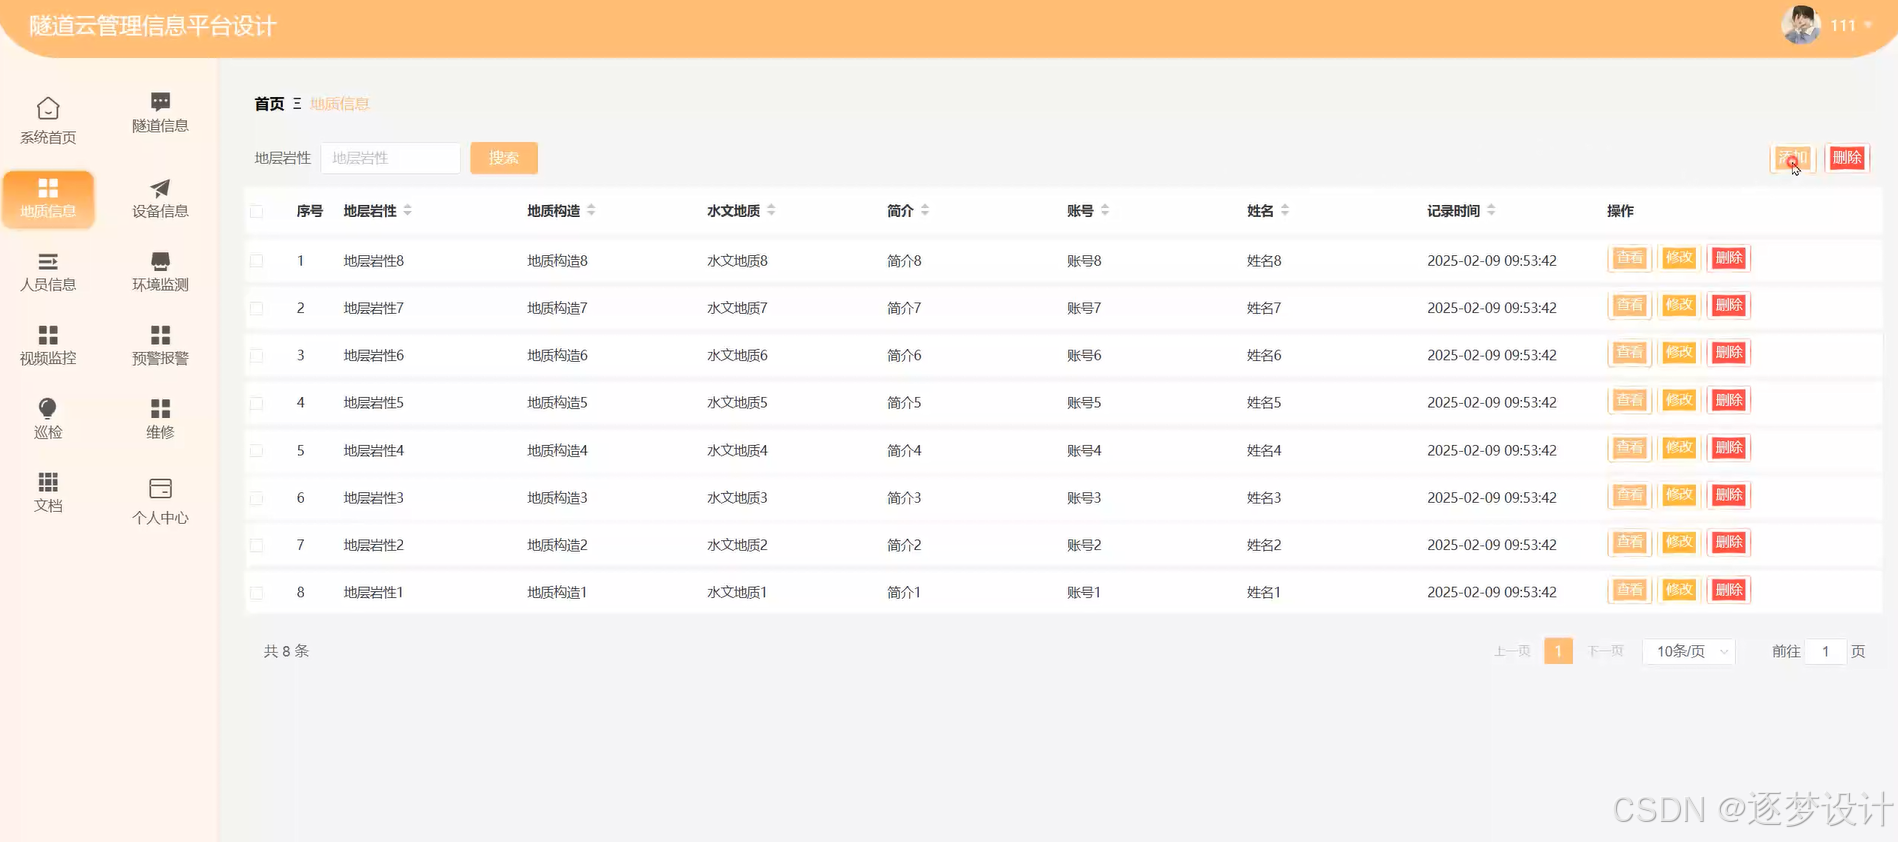
Task: Check the row for 地层岩性2
Action: click(x=257, y=545)
